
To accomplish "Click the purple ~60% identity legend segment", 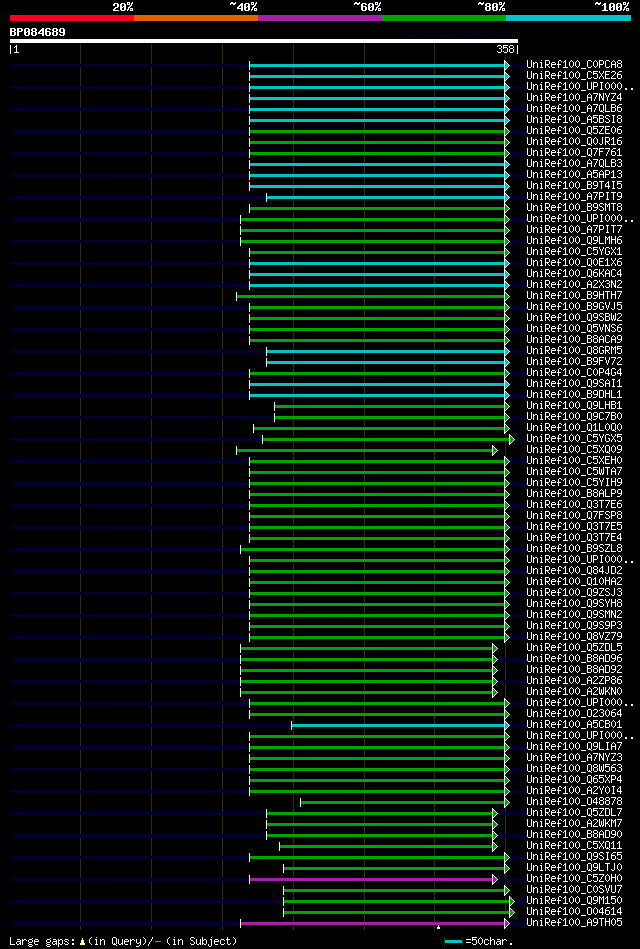I will click(x=320, y=18).
